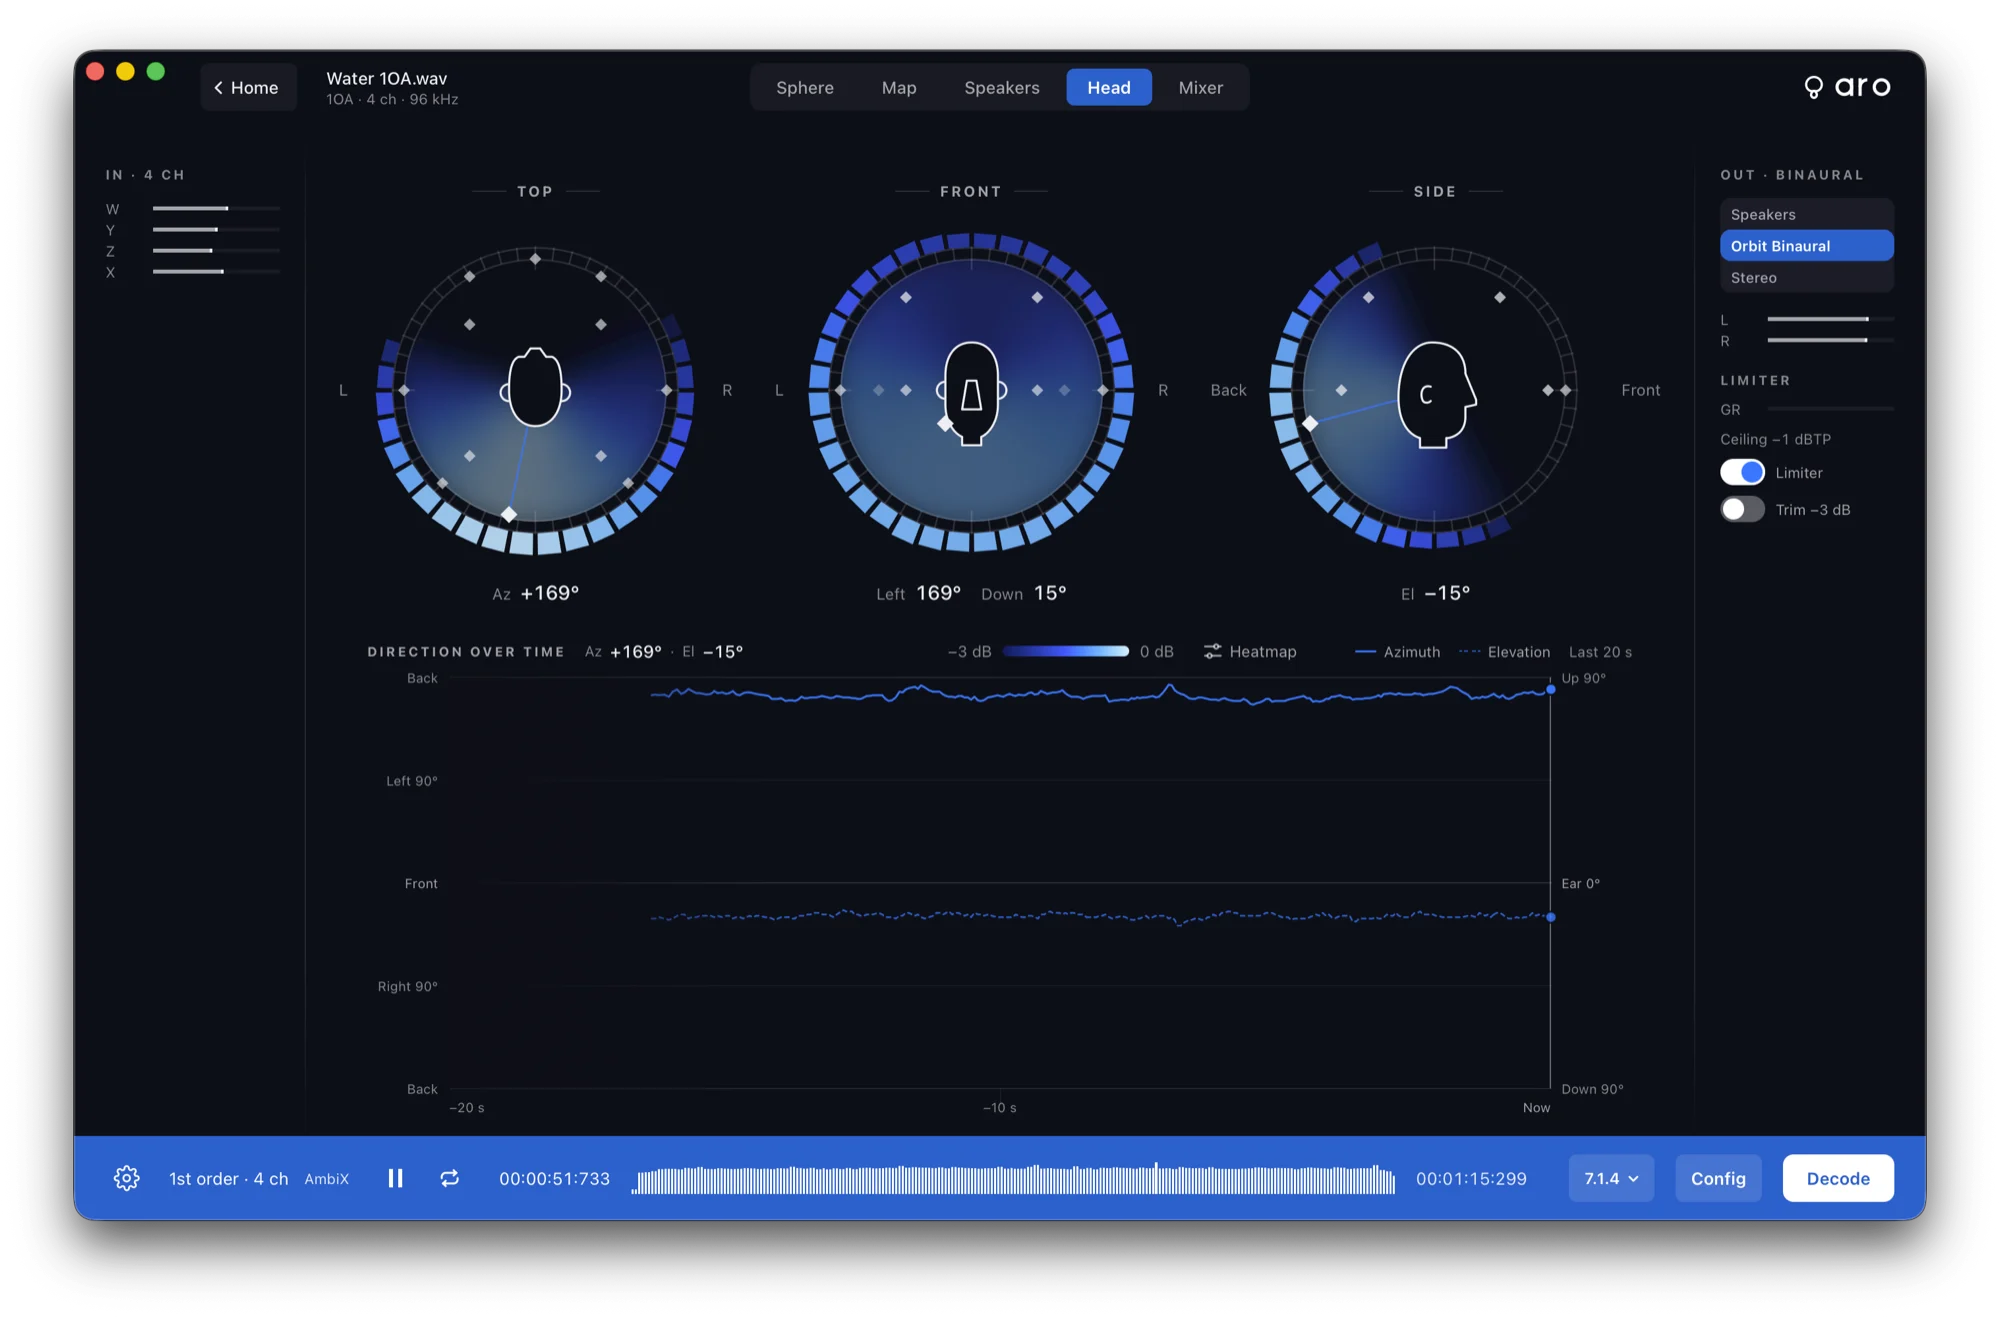Click current time 00:00:51:733
Image resolution: width=2000 pixels, height=1318 pixels.
tap(555, 1179)
